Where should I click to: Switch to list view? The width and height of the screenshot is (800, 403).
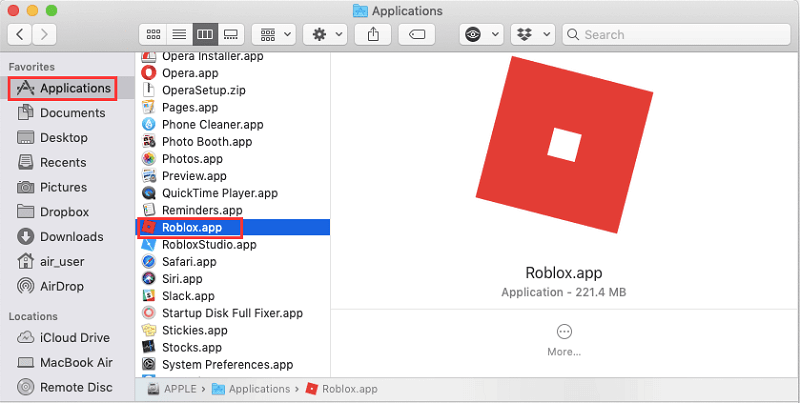coord(179,34)
